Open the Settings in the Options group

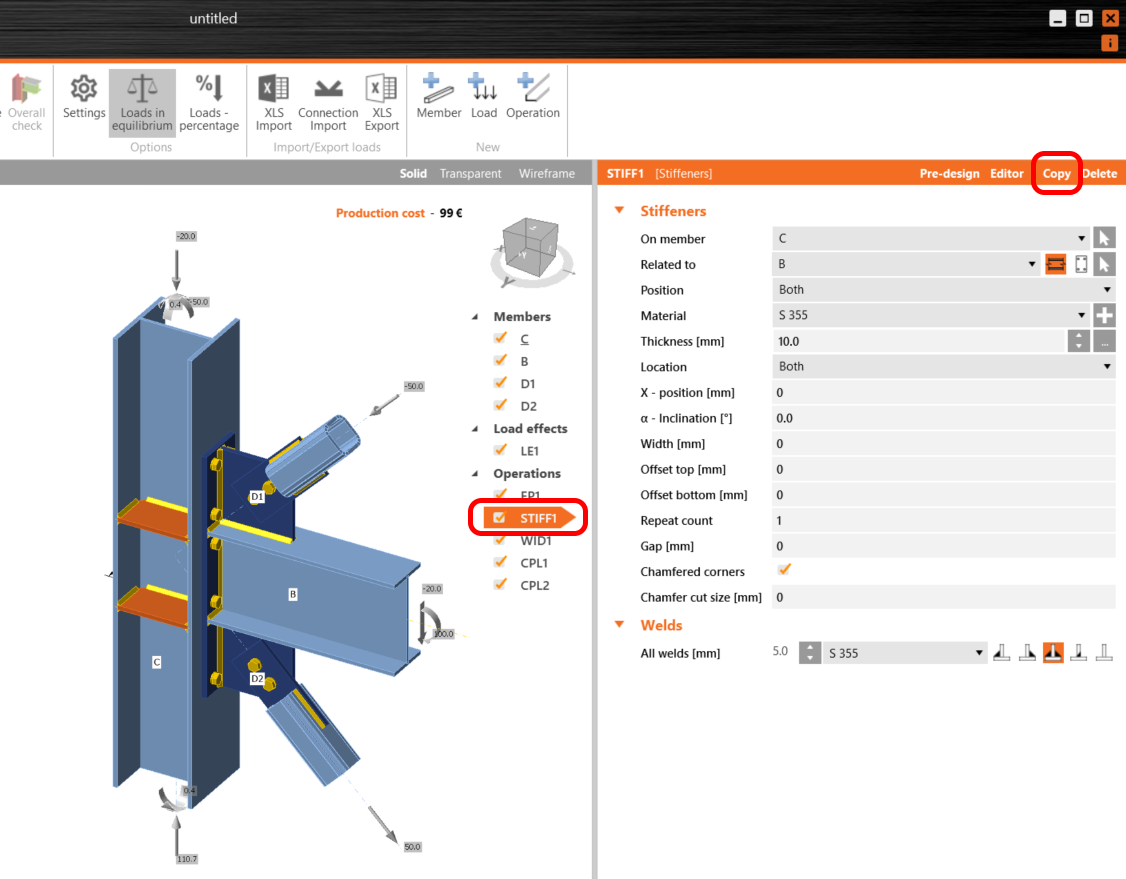click(84, 101)
